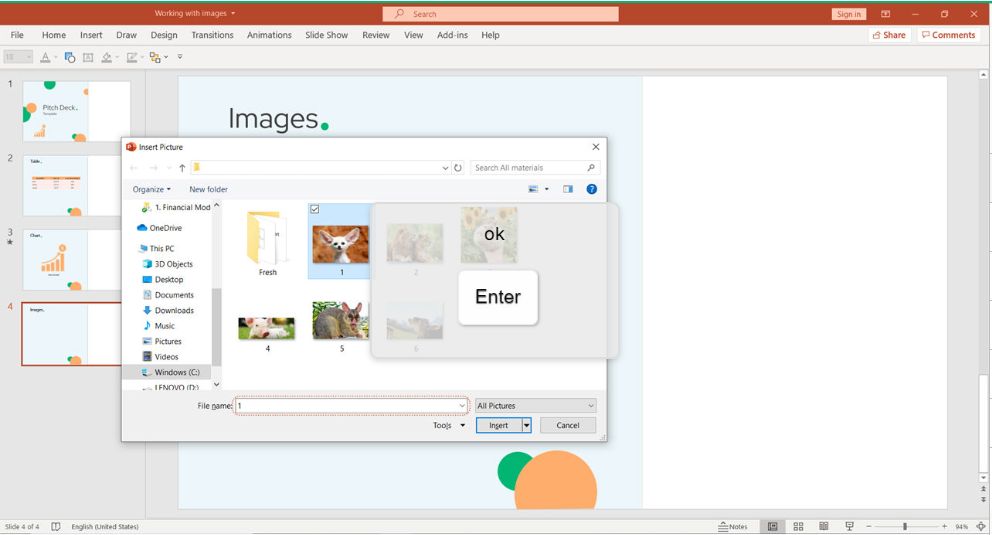Click the Ribbon Display Options icon
Screen dimensions: 992x535
886,14
